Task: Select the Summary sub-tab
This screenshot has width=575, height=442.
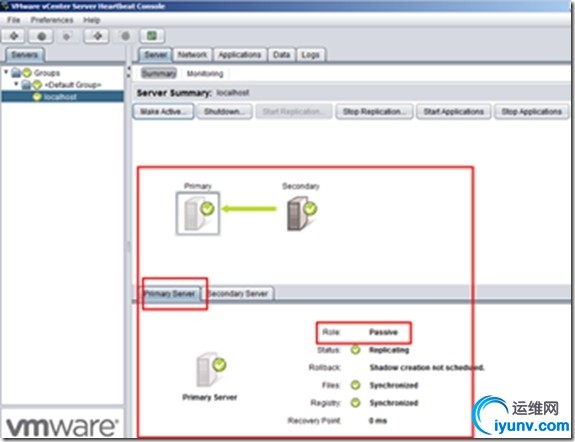Action: click(159, 73)
